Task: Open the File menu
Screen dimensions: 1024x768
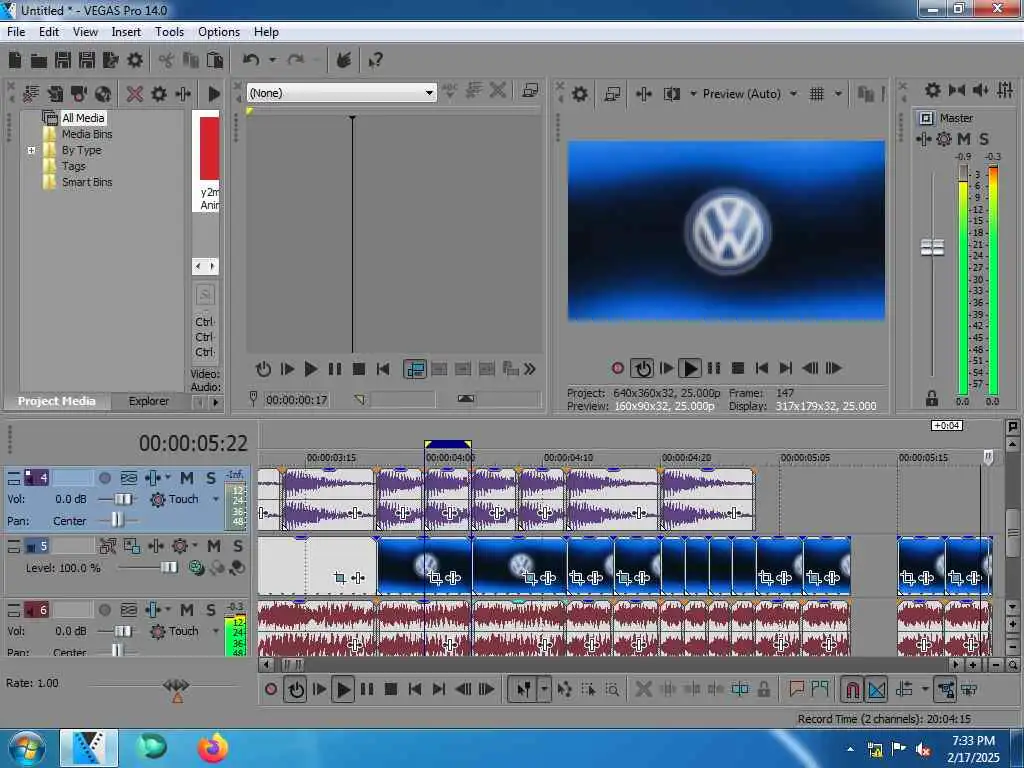Action: point(16,32)
